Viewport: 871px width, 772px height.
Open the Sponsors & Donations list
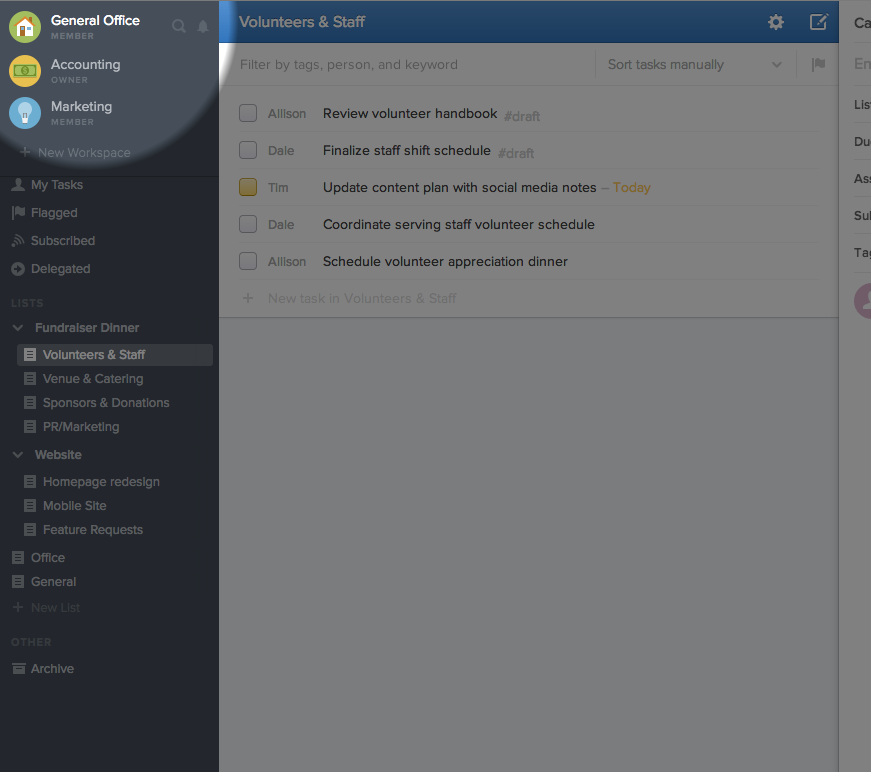coord(106,403)
